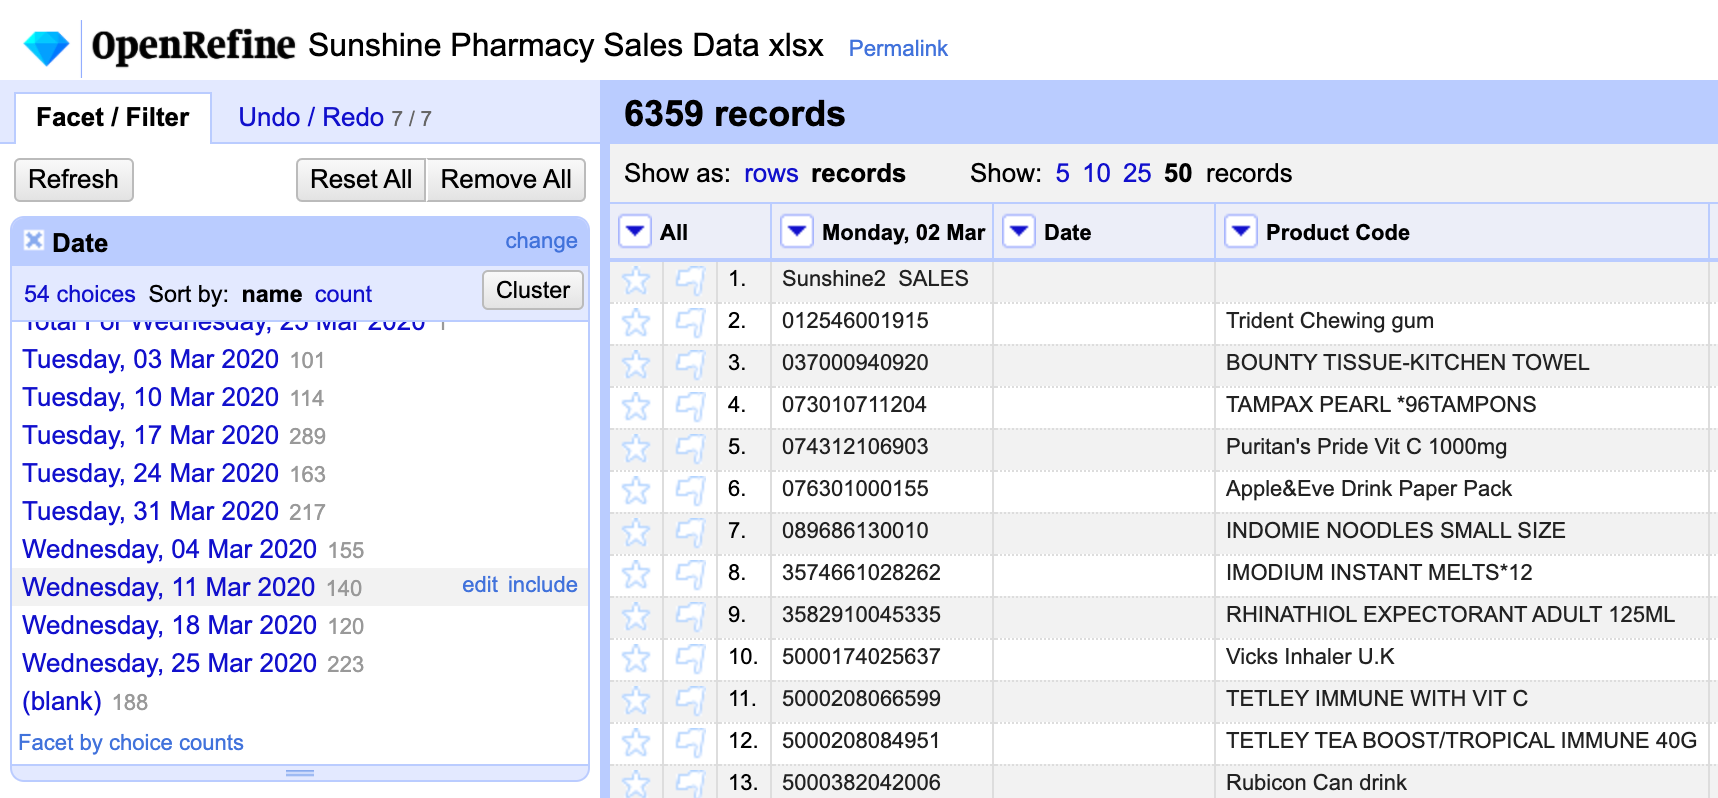Star row 9 Rhinathiol Expectorant record

pyautogui.click(x=636, y=616)
